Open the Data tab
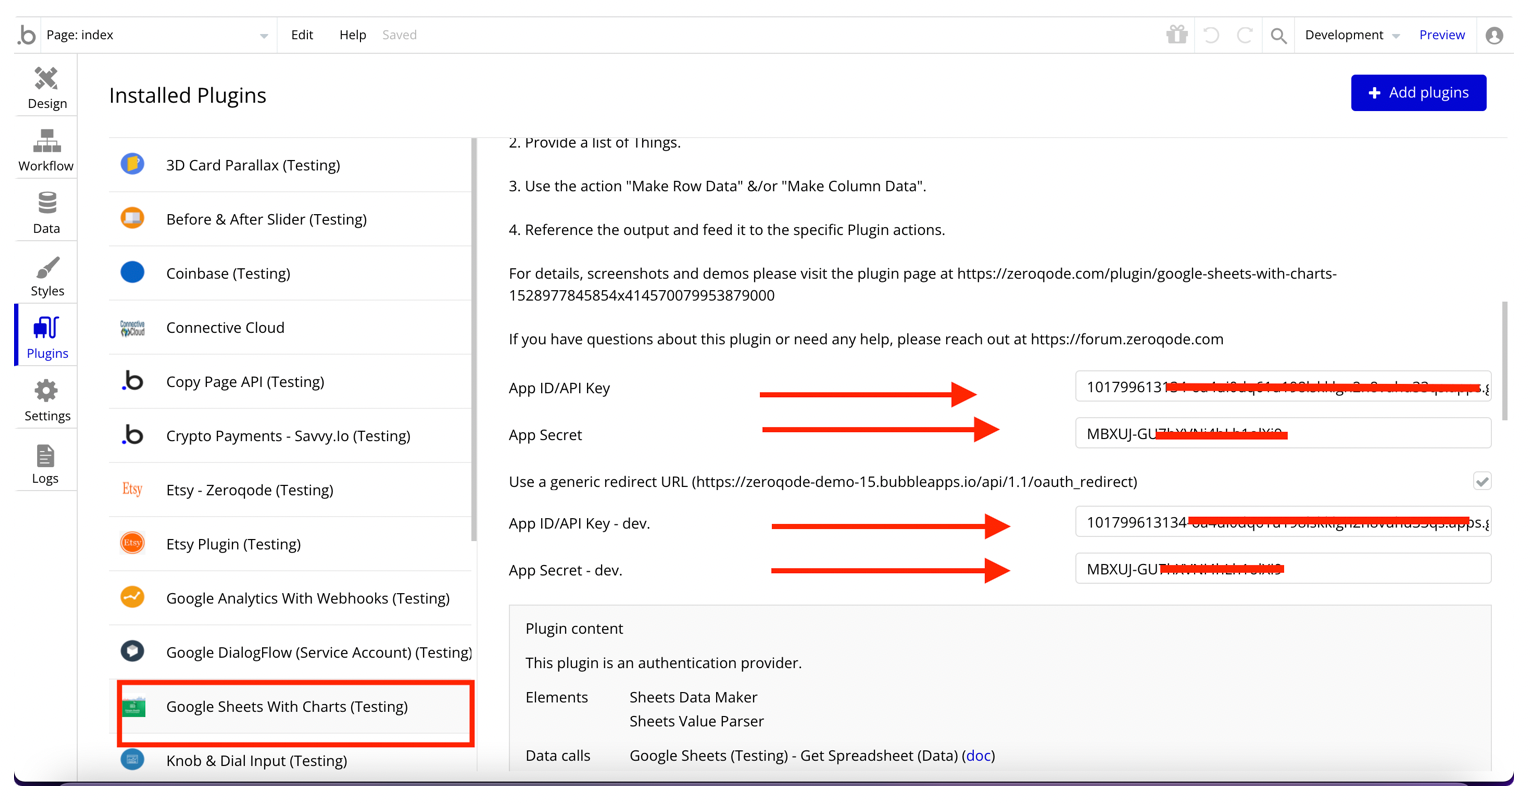This screenshot has width=1530, height=804. tap(47, 213)
